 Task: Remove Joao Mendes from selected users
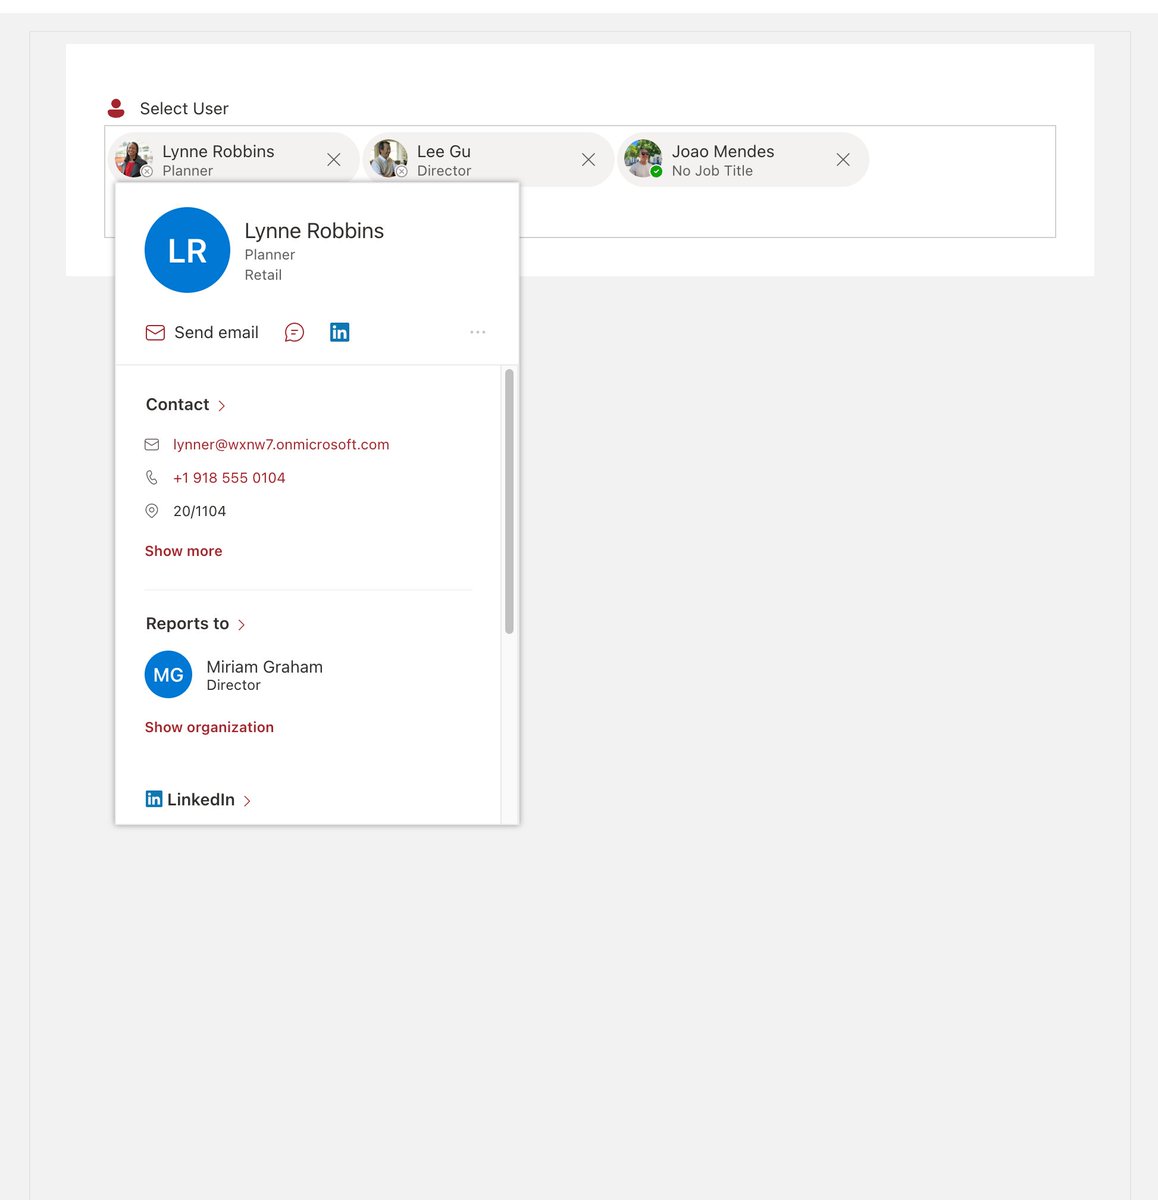(x=843, y=159)
